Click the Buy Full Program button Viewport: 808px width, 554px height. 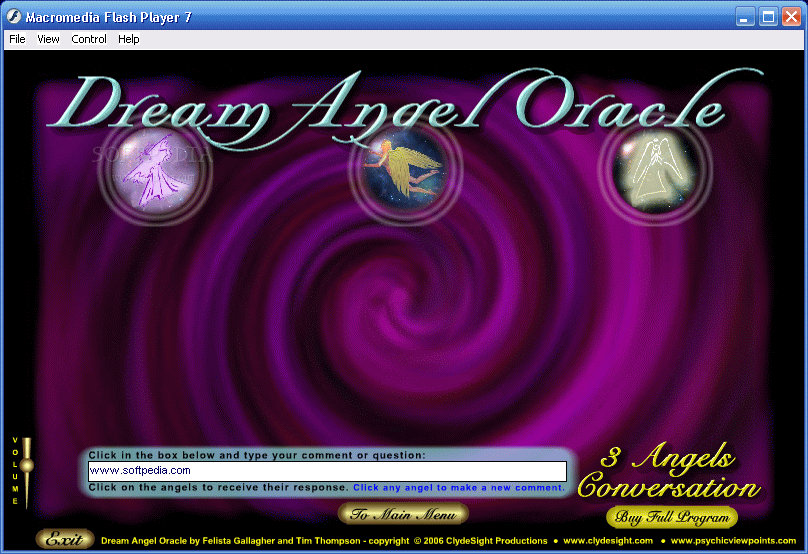tap(672, 517)
